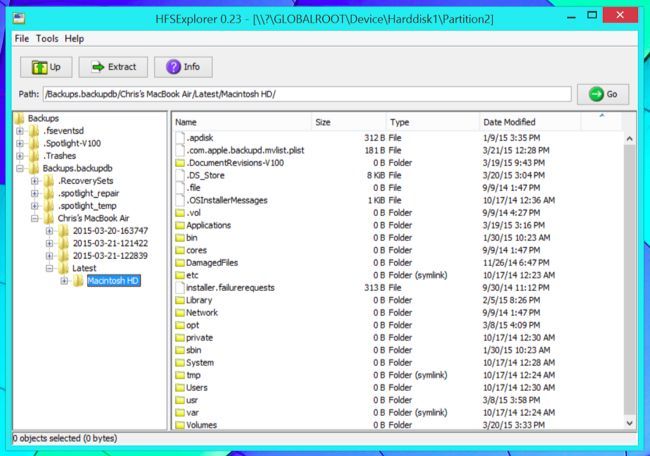Select the var folder name
The height and width of the screenshot is (456, 650).
(x=192, y=413)
